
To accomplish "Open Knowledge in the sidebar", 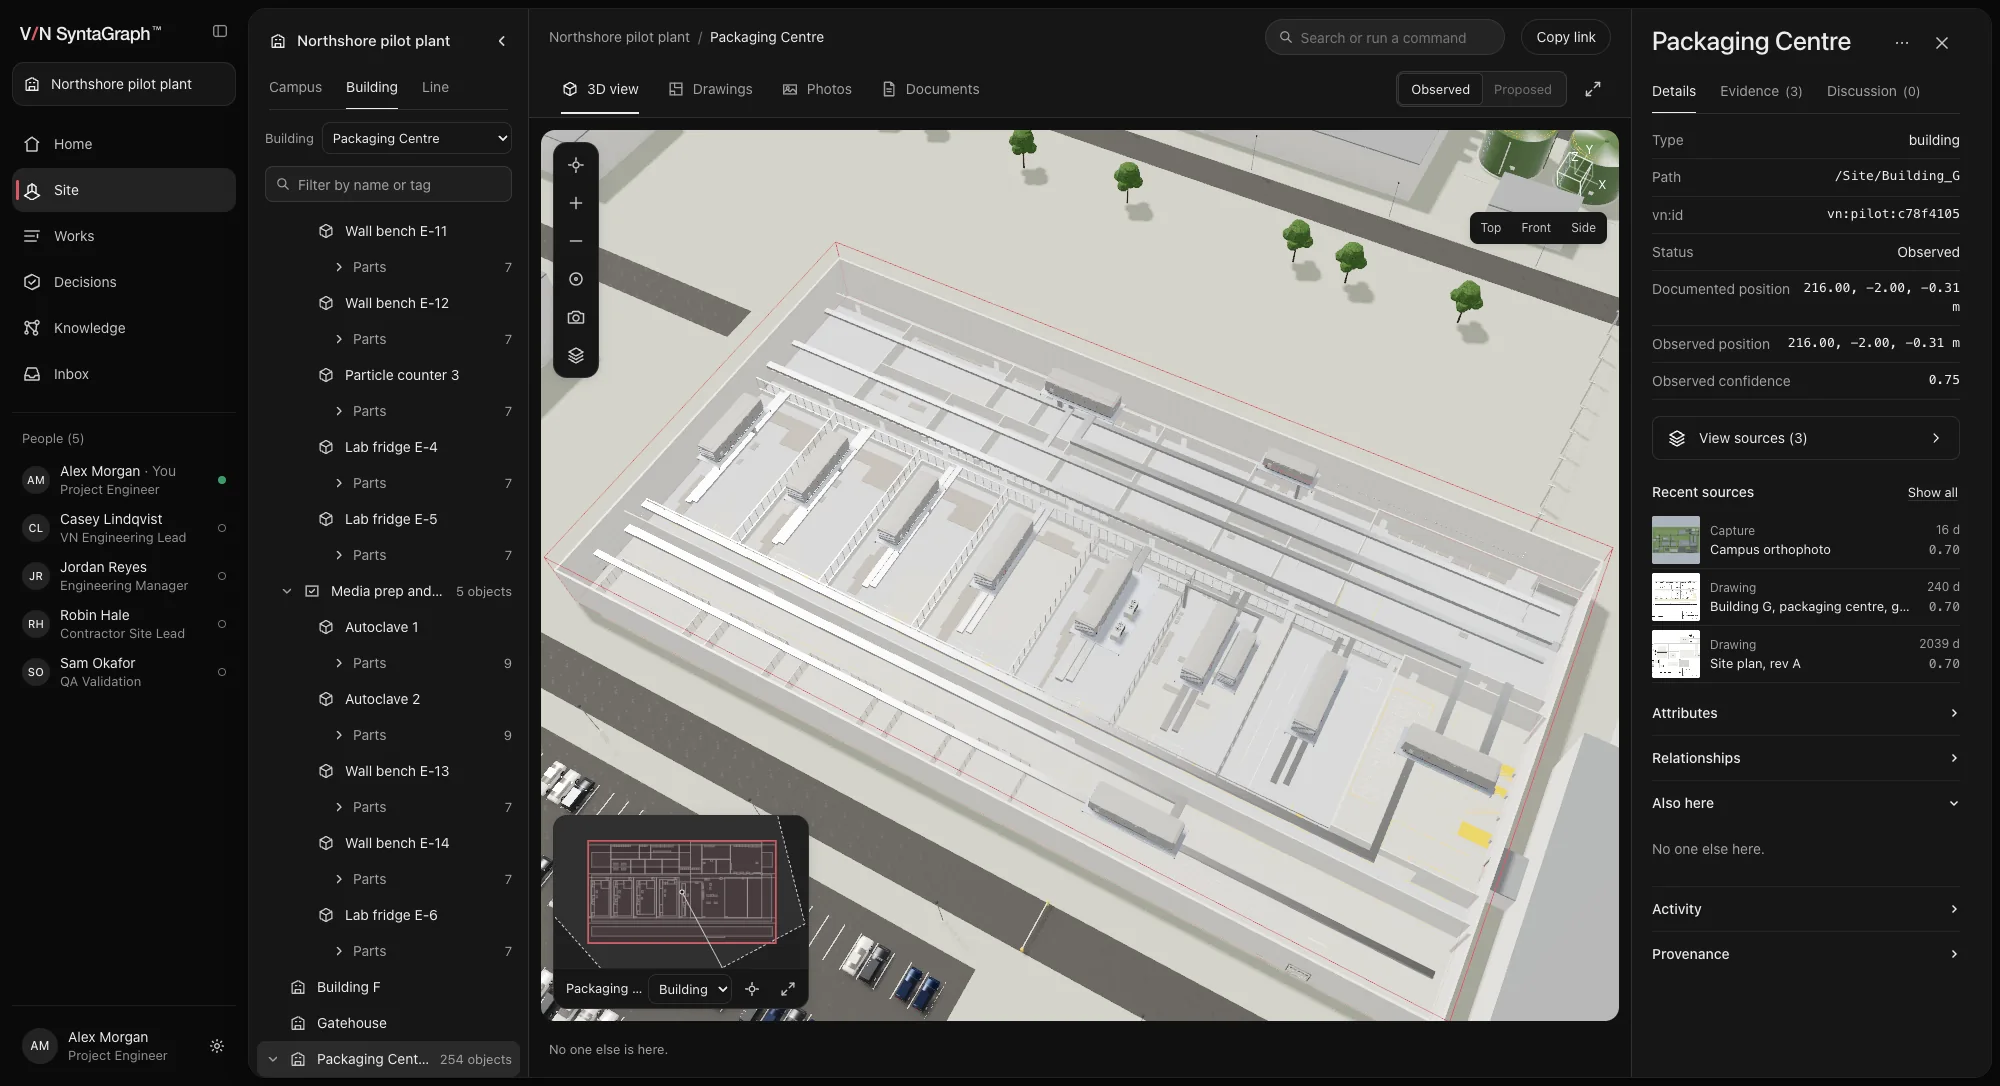I will pos(124,328).
